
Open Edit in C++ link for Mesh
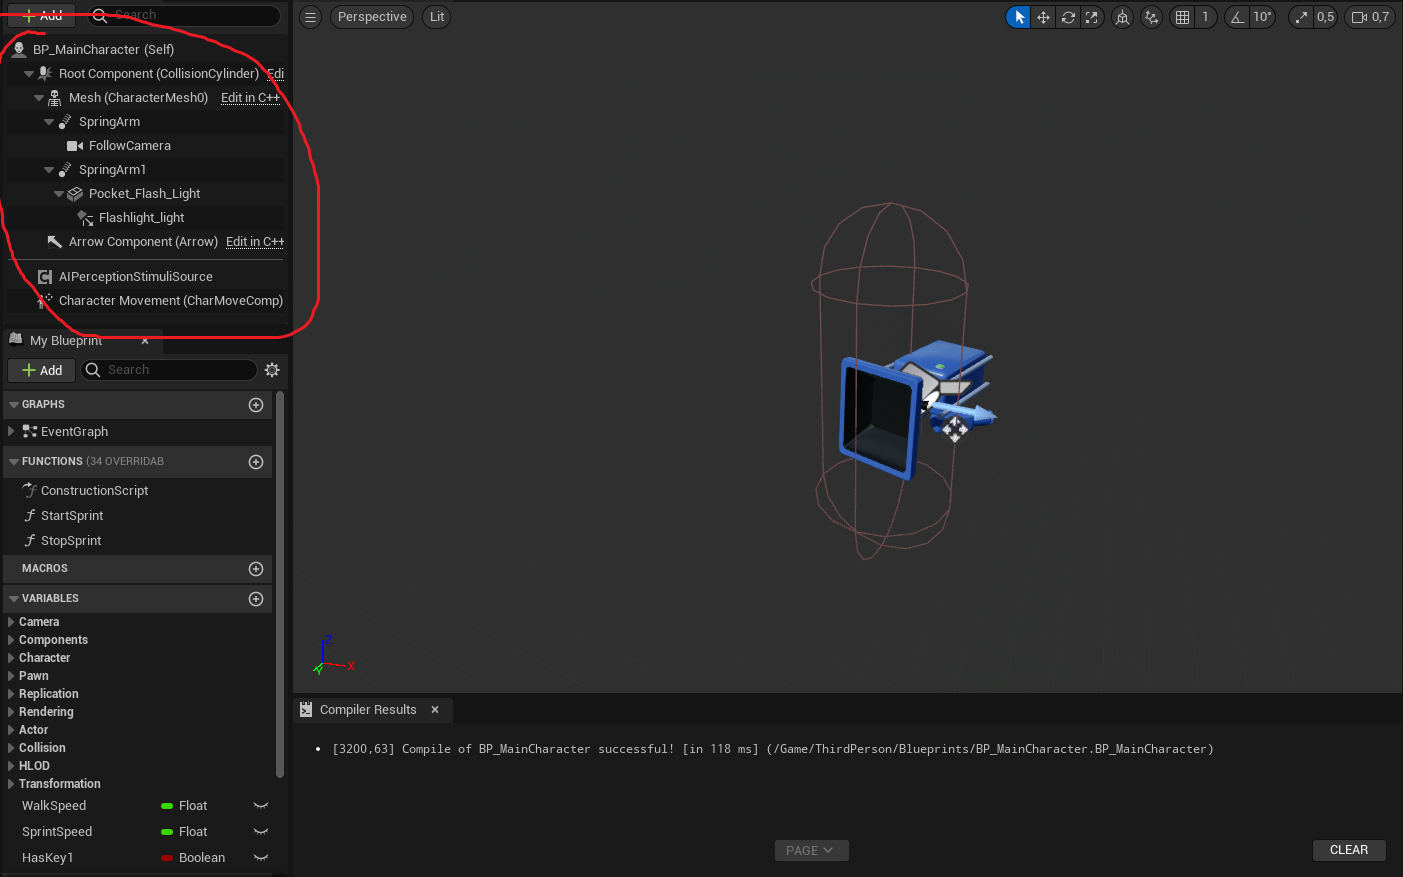pyautogui.click(x=250, y=98)
